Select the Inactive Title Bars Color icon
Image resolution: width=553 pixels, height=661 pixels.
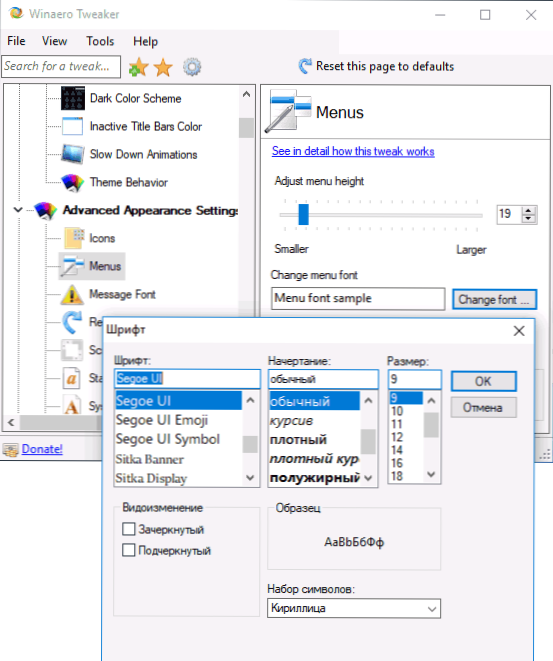coord(72,126)
